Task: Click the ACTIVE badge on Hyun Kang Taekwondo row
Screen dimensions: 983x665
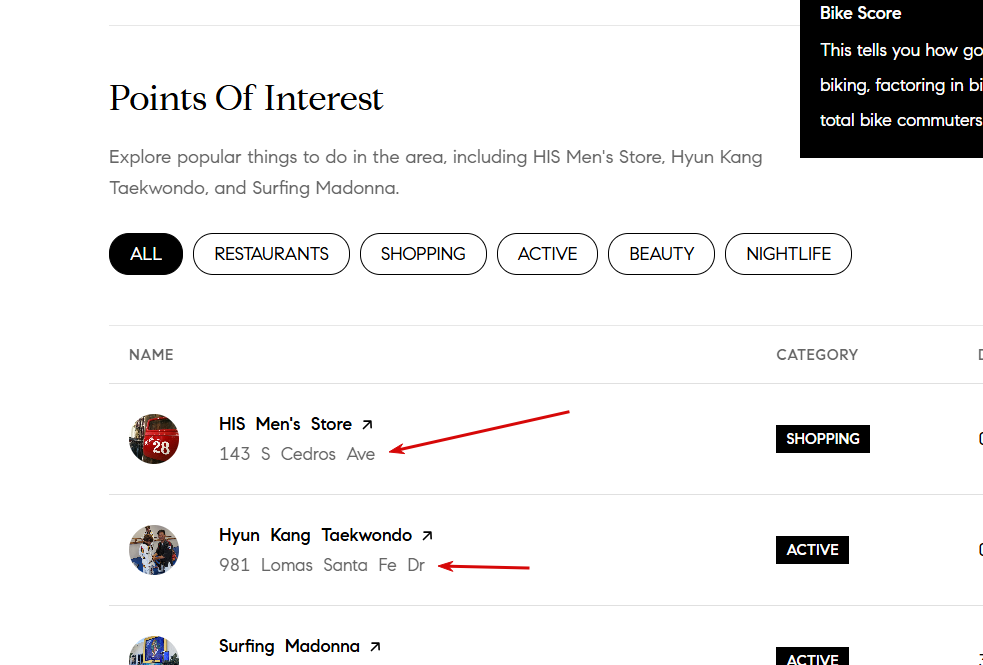Action: tap(812, 550)
